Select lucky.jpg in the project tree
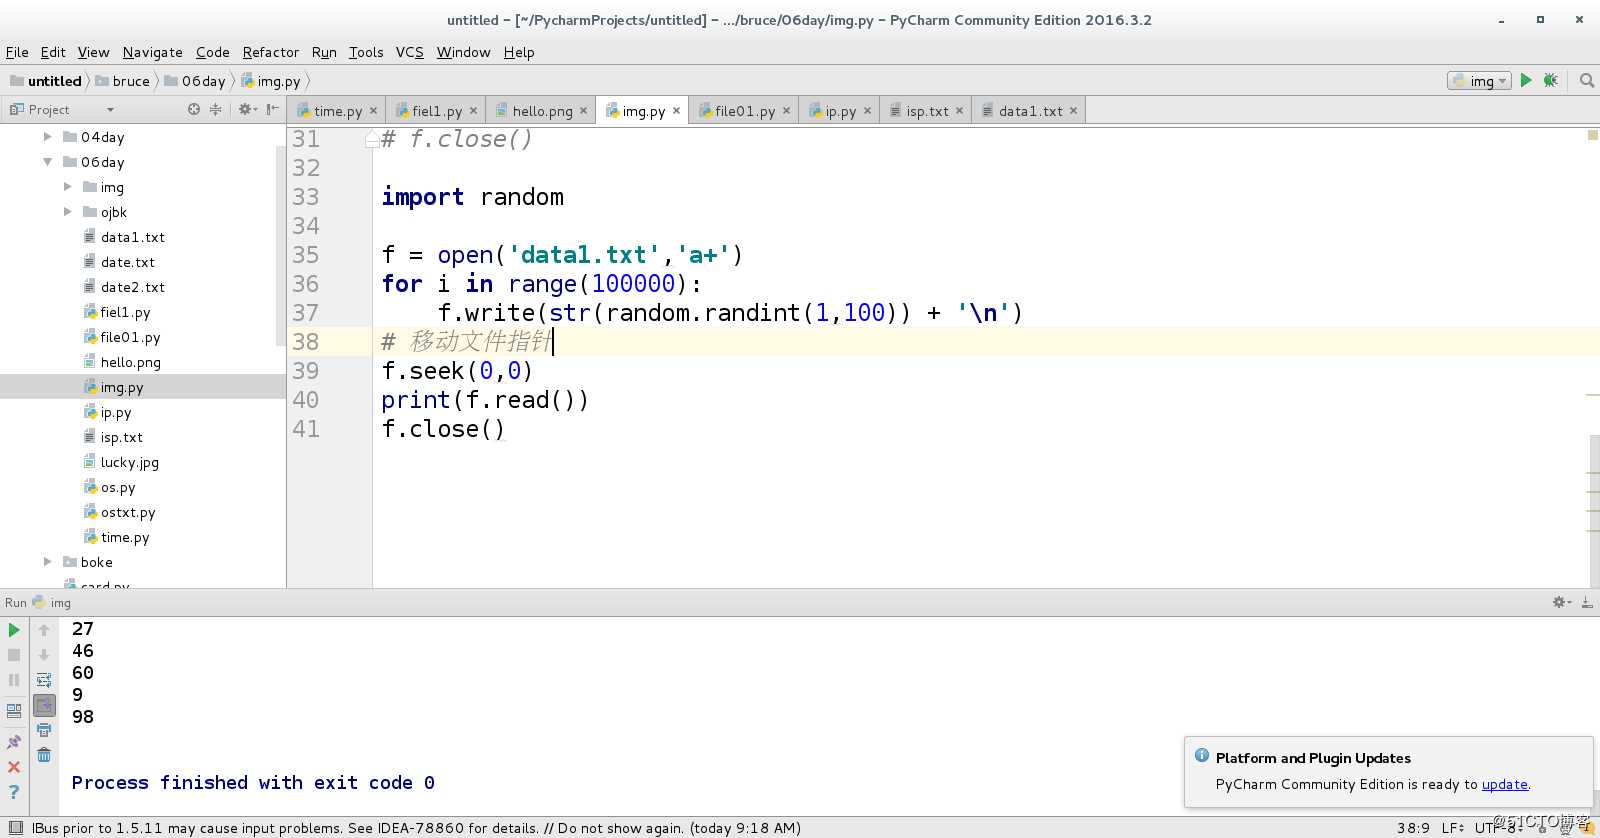Image resolution: width=1600 pixels, height=838 pixels. [x=129, y=462]
